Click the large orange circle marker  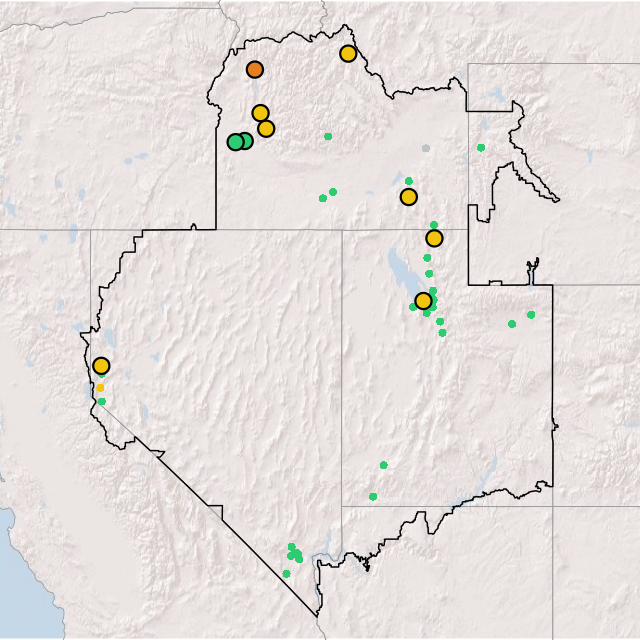pos(255,69)
